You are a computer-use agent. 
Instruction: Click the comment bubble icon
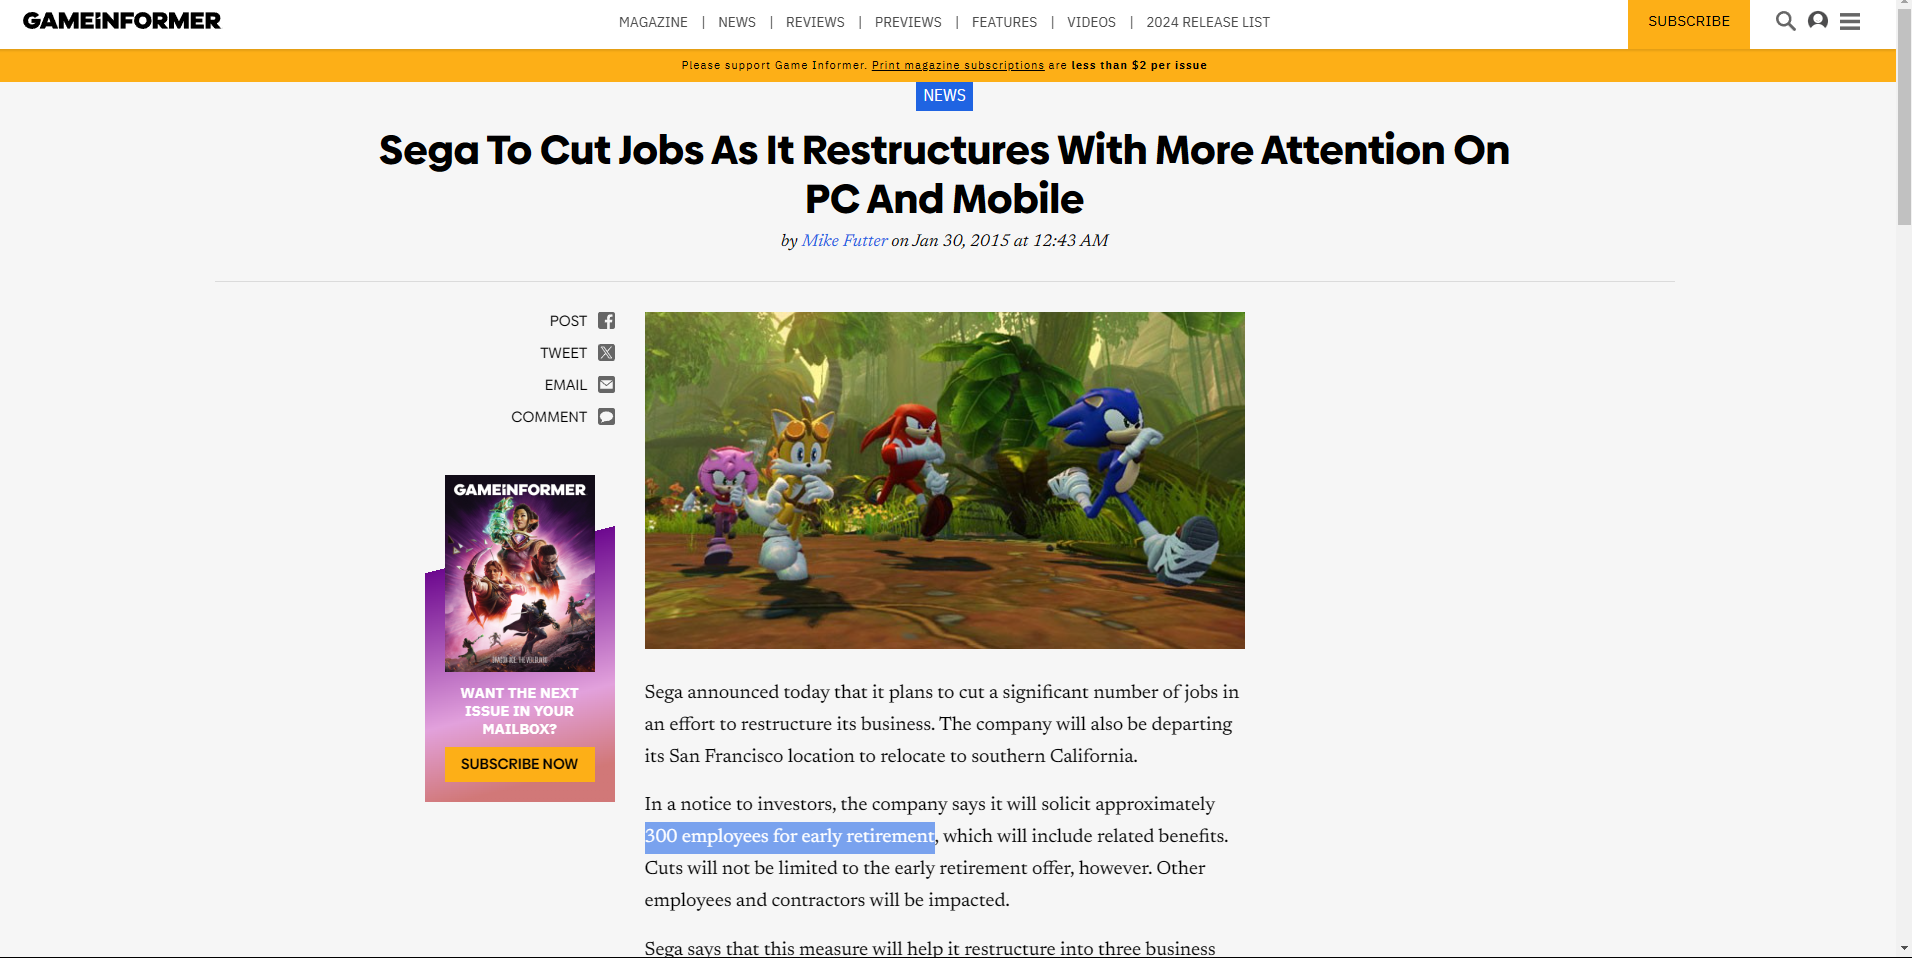tap(606, 417)
